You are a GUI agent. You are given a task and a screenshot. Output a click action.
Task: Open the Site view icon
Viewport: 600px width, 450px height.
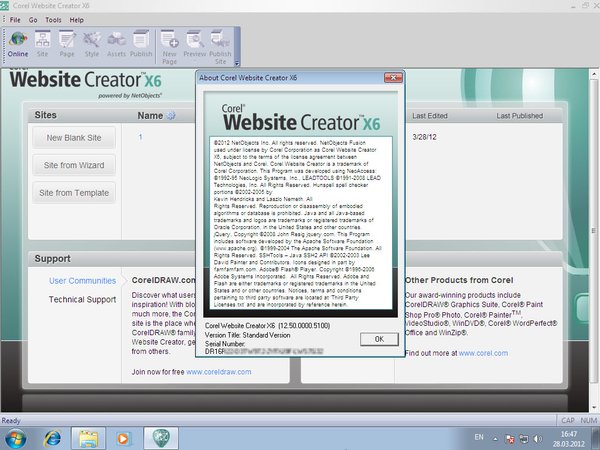click(x=43, y=44)
